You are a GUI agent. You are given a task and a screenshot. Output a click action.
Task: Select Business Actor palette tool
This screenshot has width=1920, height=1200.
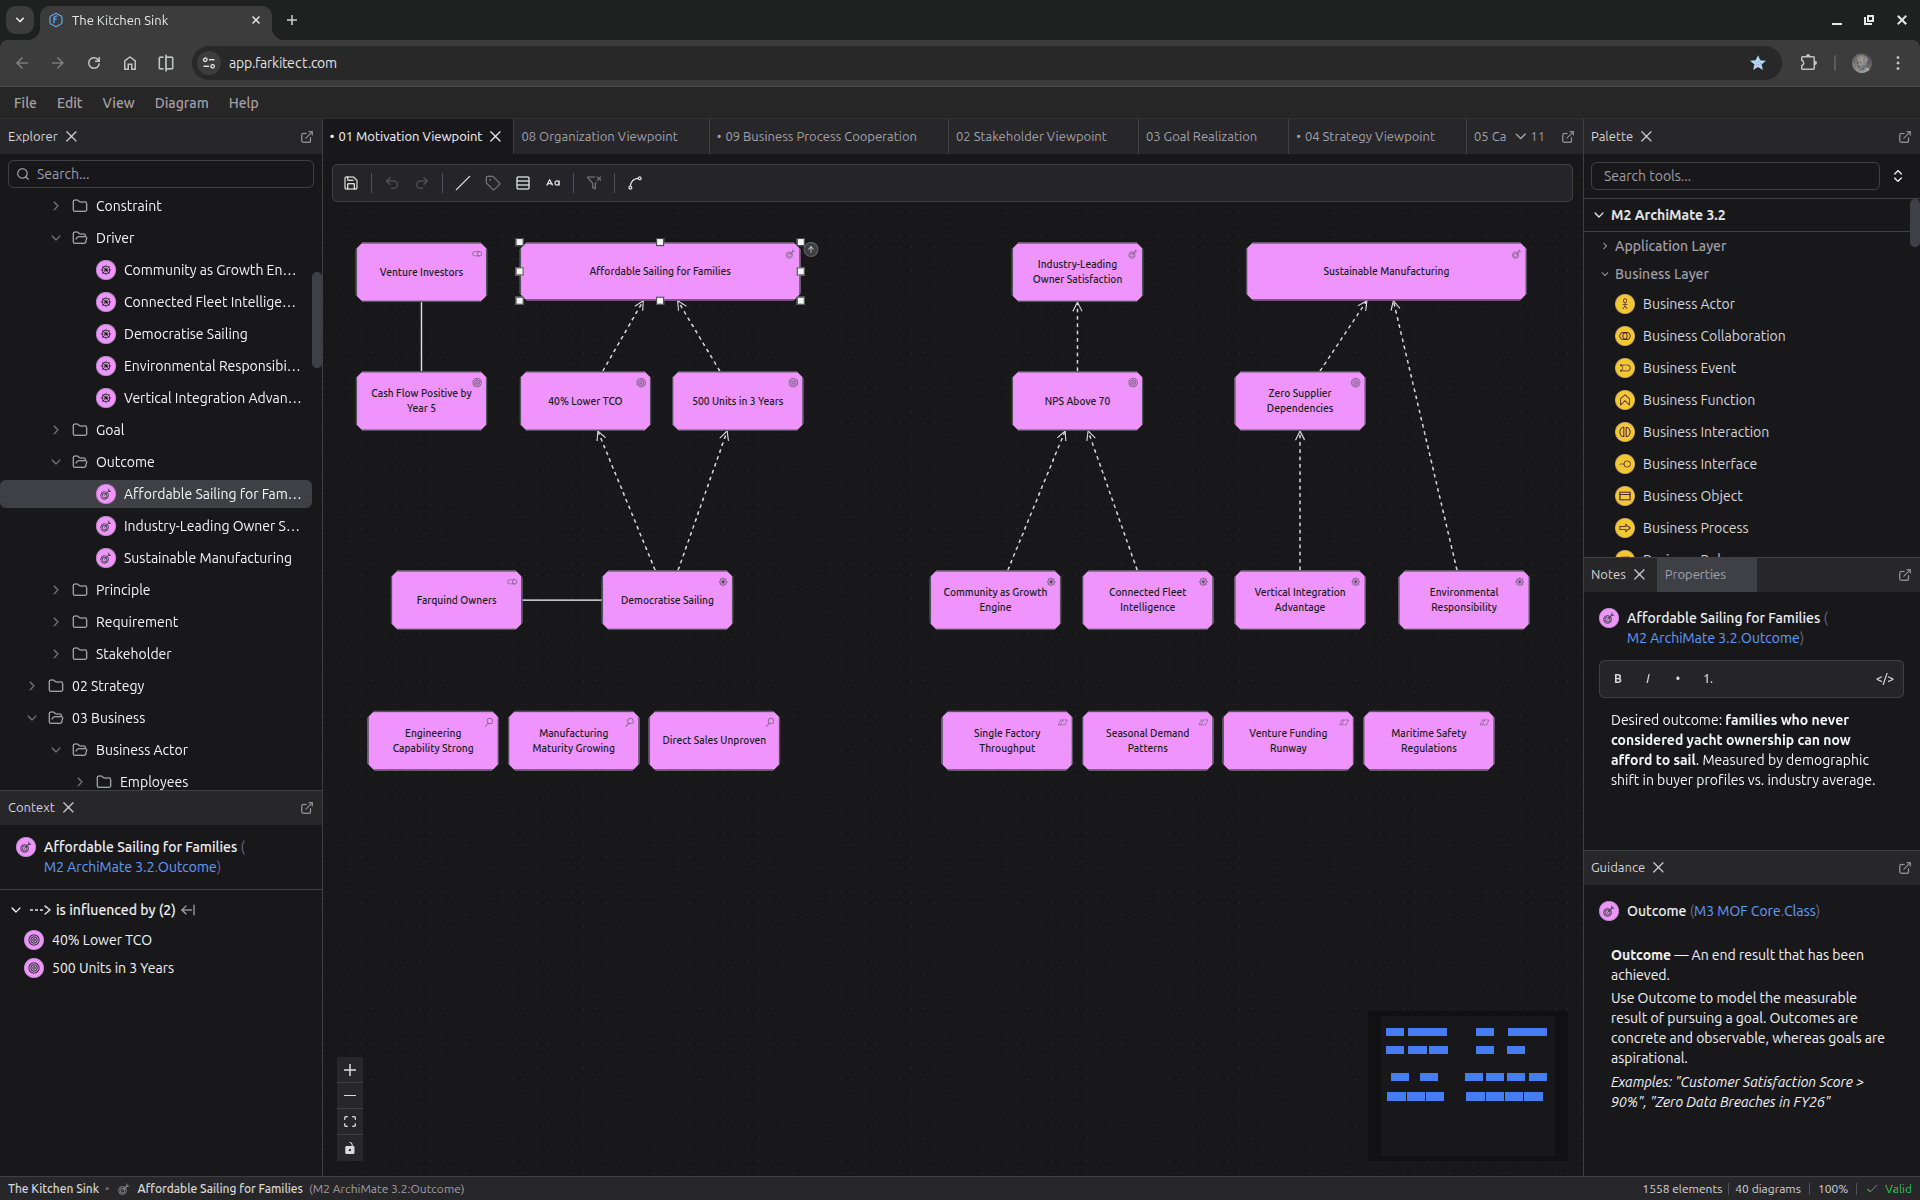click(x=1688, y=304)
